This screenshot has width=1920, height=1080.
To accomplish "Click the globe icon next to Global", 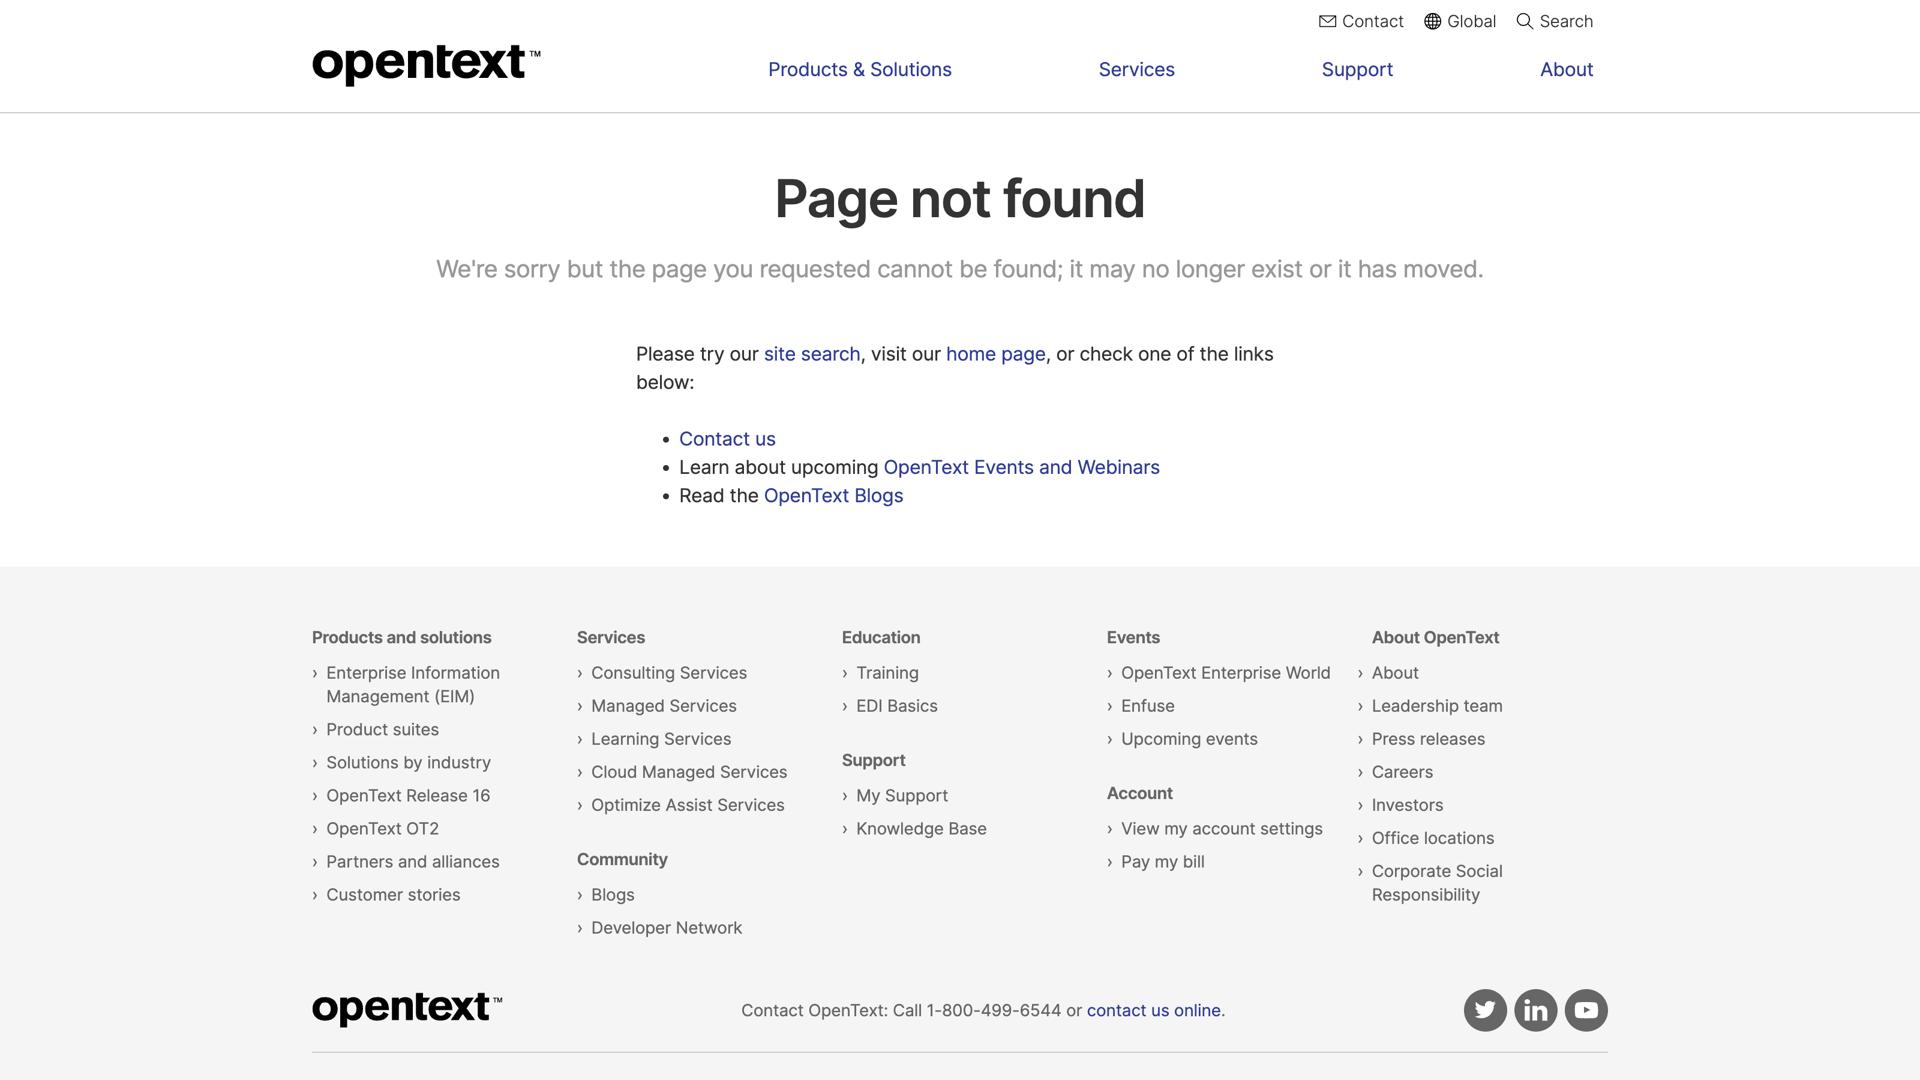I will [x=1432, y=21].
